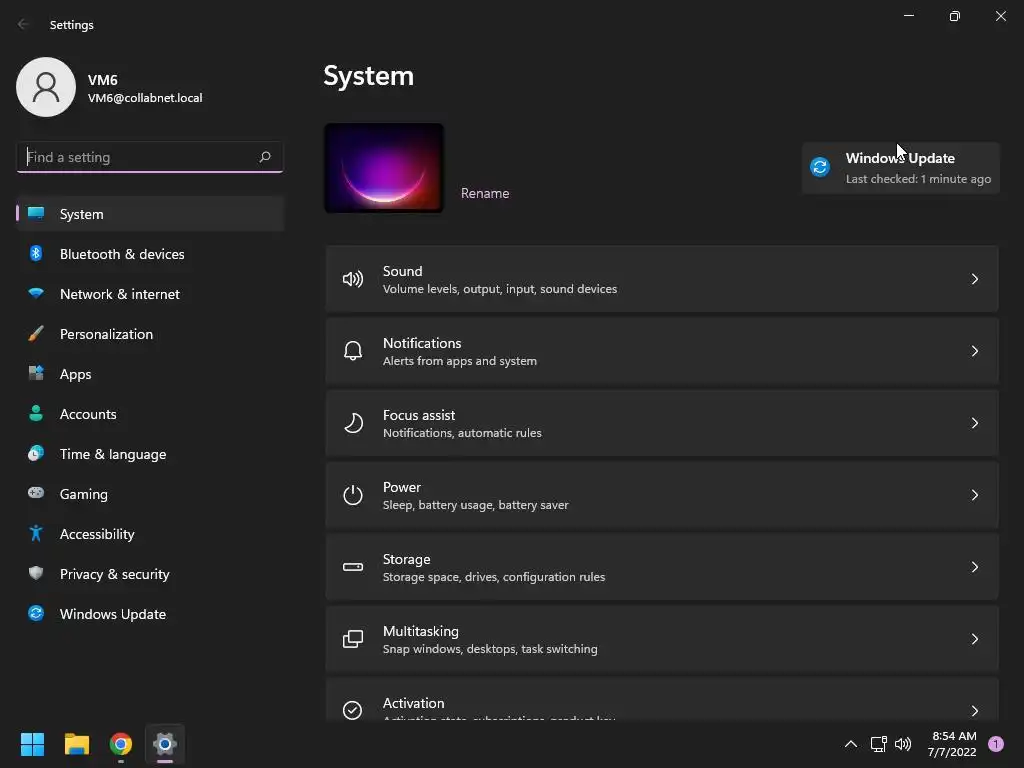Open Accounts settings

coord(150,413)
